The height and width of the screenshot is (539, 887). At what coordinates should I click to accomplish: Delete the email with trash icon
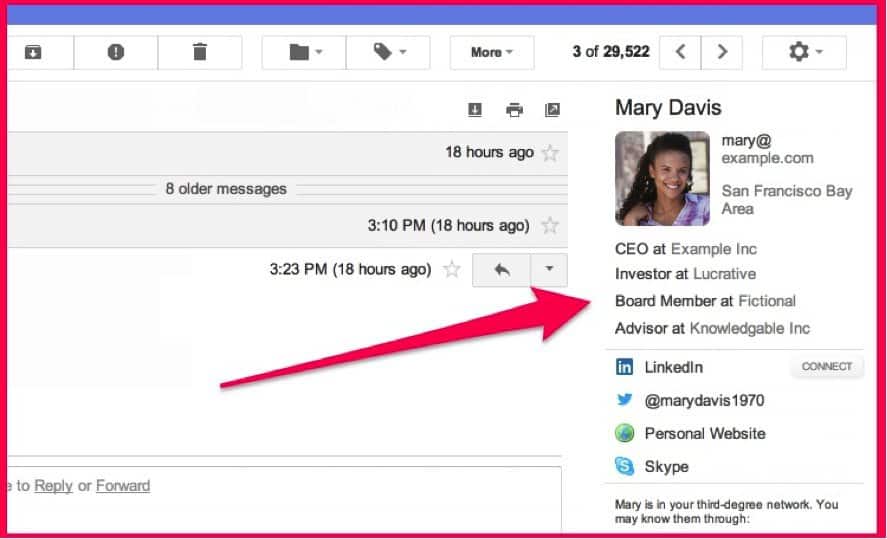click(x=199, y=52)
